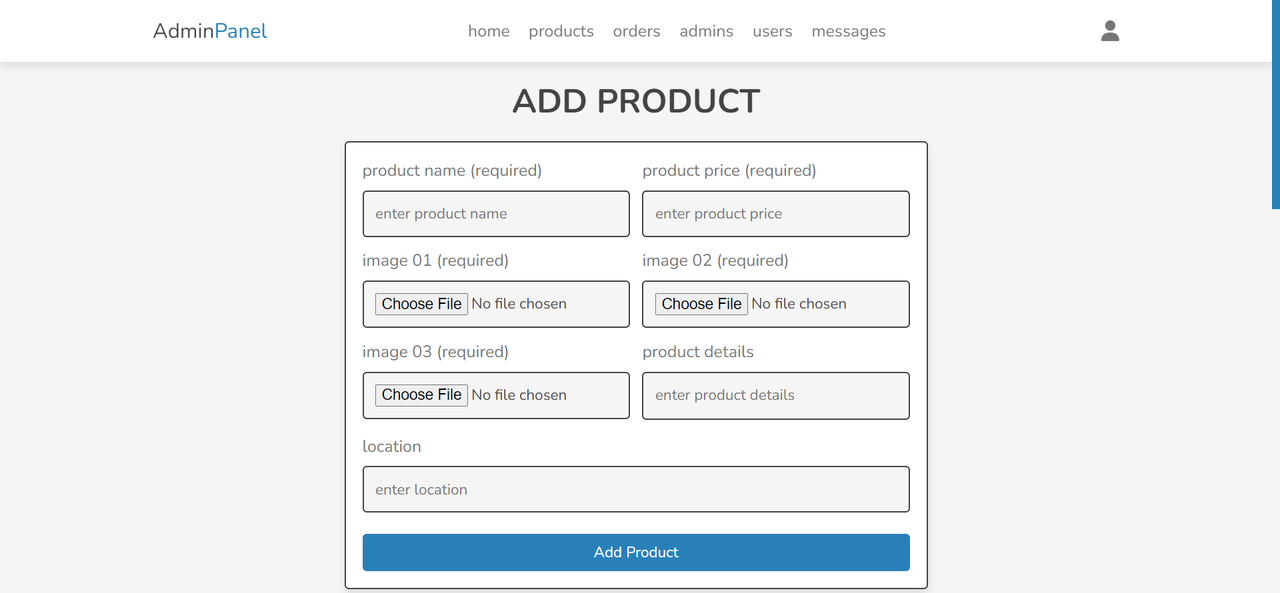
Task: Go to AdminPanel logo link
Action: pos(210,31)
